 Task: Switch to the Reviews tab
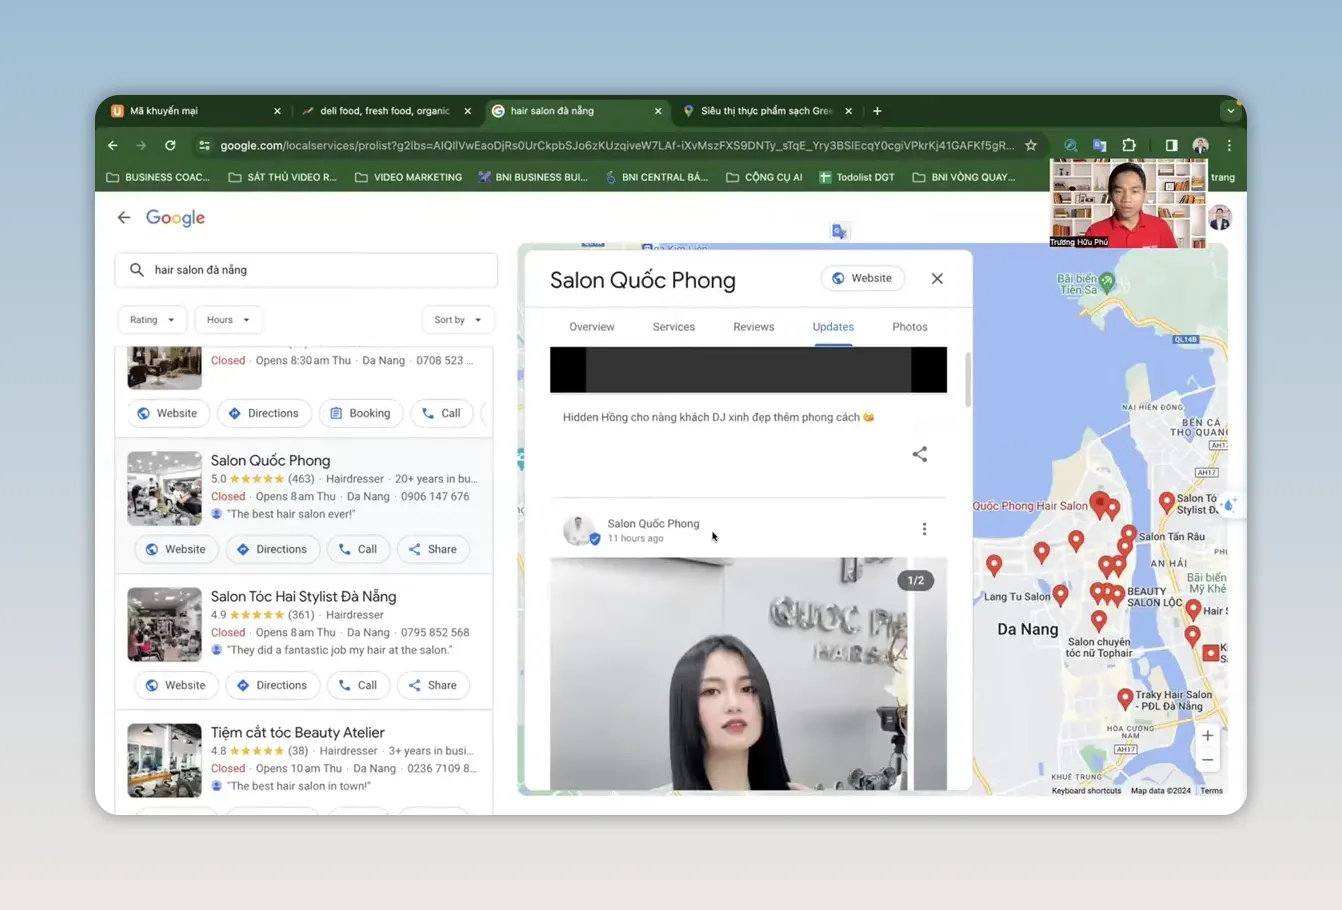click(x=754, y=327)
